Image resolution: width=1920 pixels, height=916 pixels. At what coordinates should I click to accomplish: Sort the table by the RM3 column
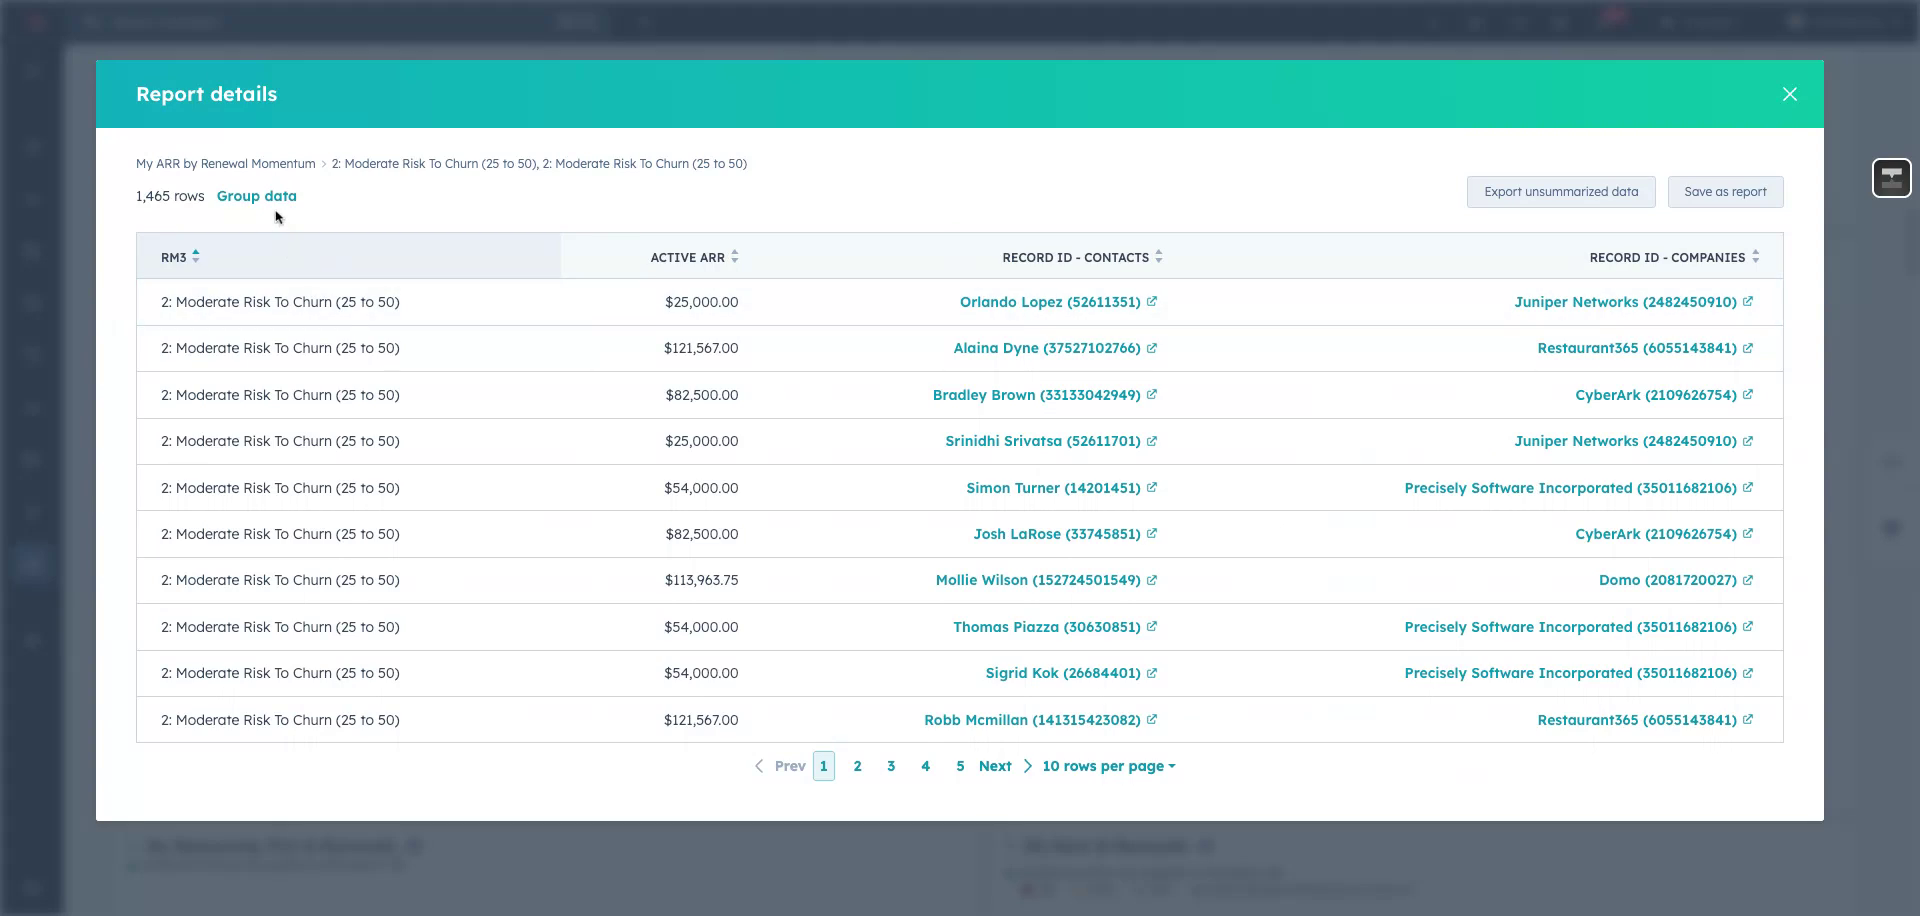196,256
